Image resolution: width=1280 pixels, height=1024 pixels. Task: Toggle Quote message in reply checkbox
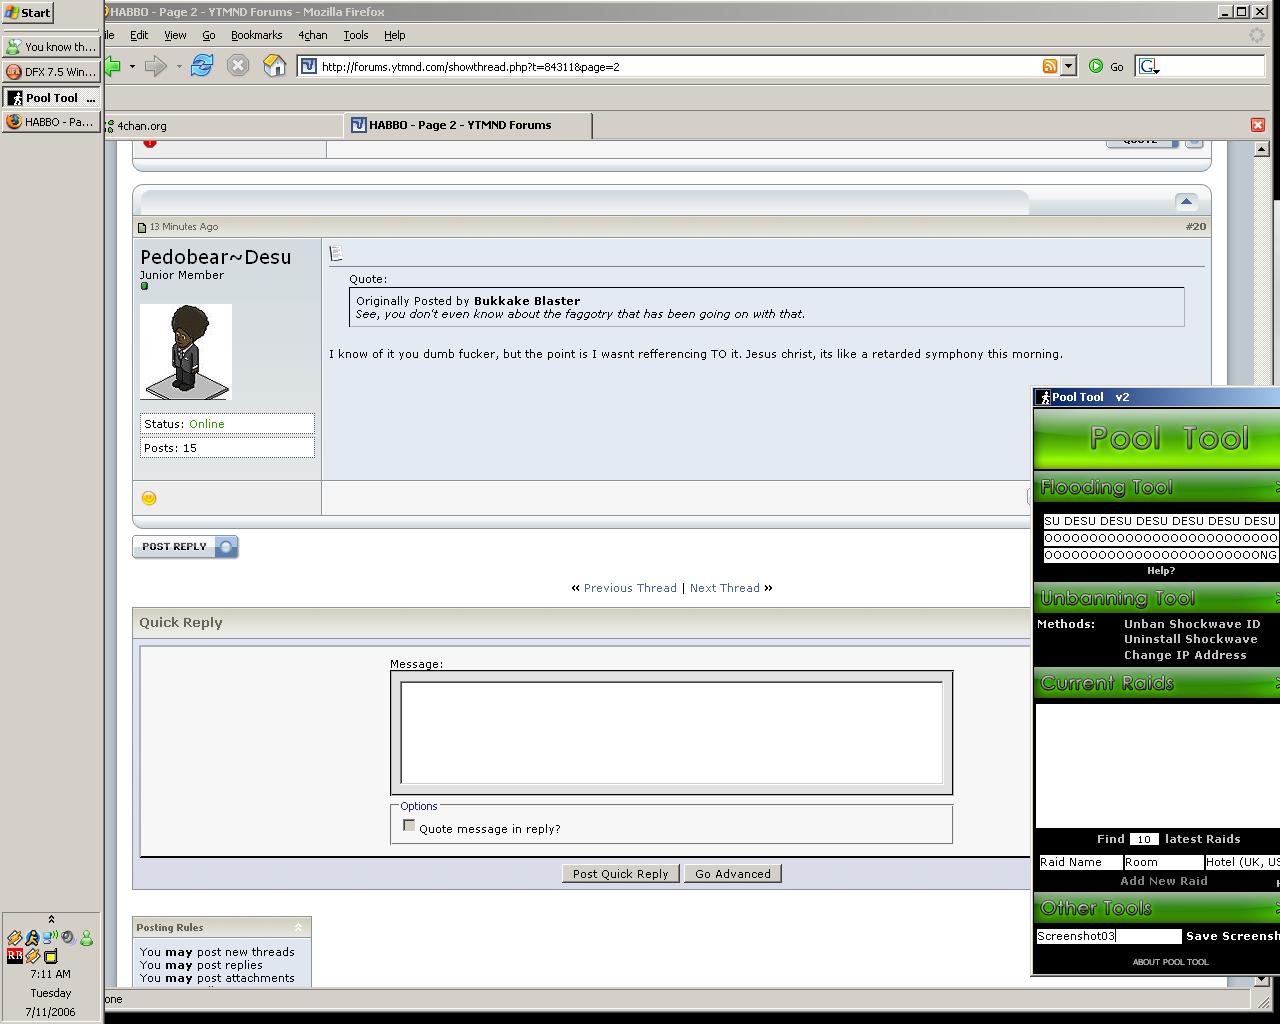409,825
